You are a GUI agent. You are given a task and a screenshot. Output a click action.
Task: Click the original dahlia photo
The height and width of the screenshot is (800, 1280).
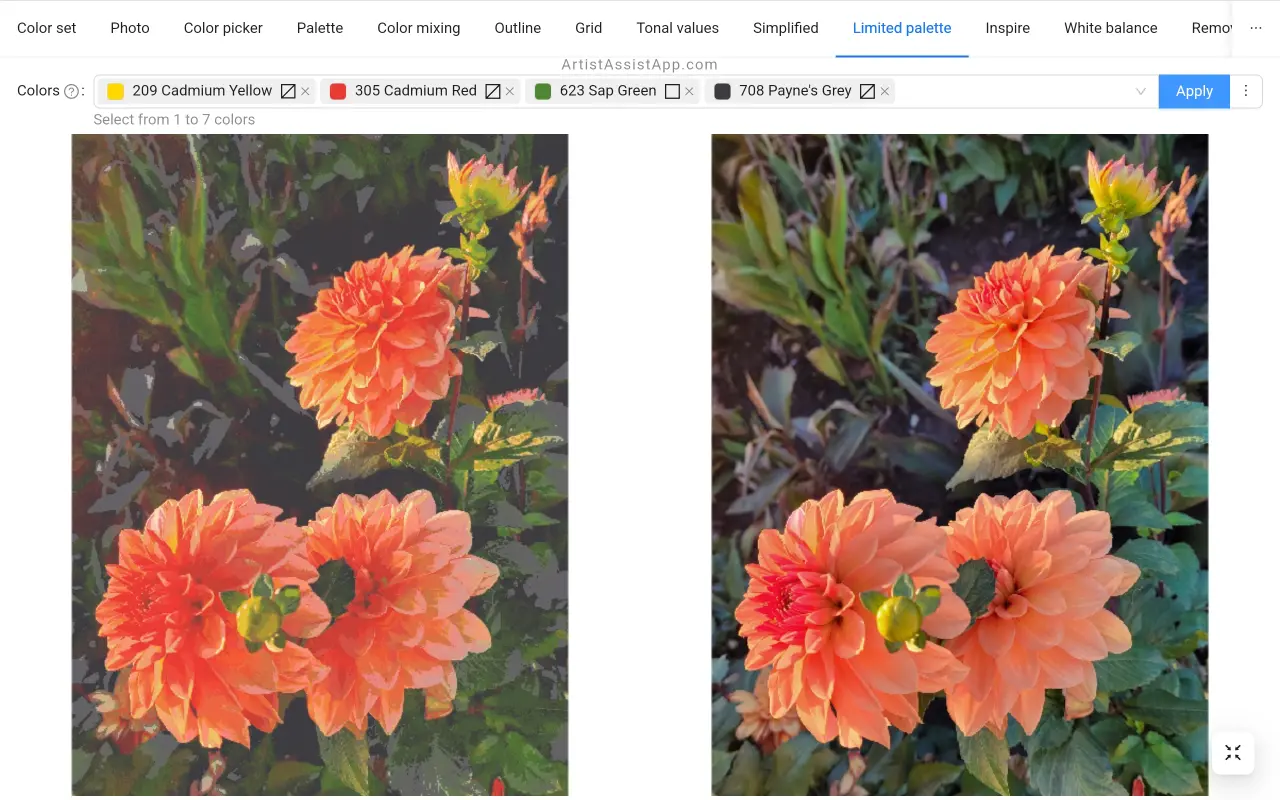960,465
